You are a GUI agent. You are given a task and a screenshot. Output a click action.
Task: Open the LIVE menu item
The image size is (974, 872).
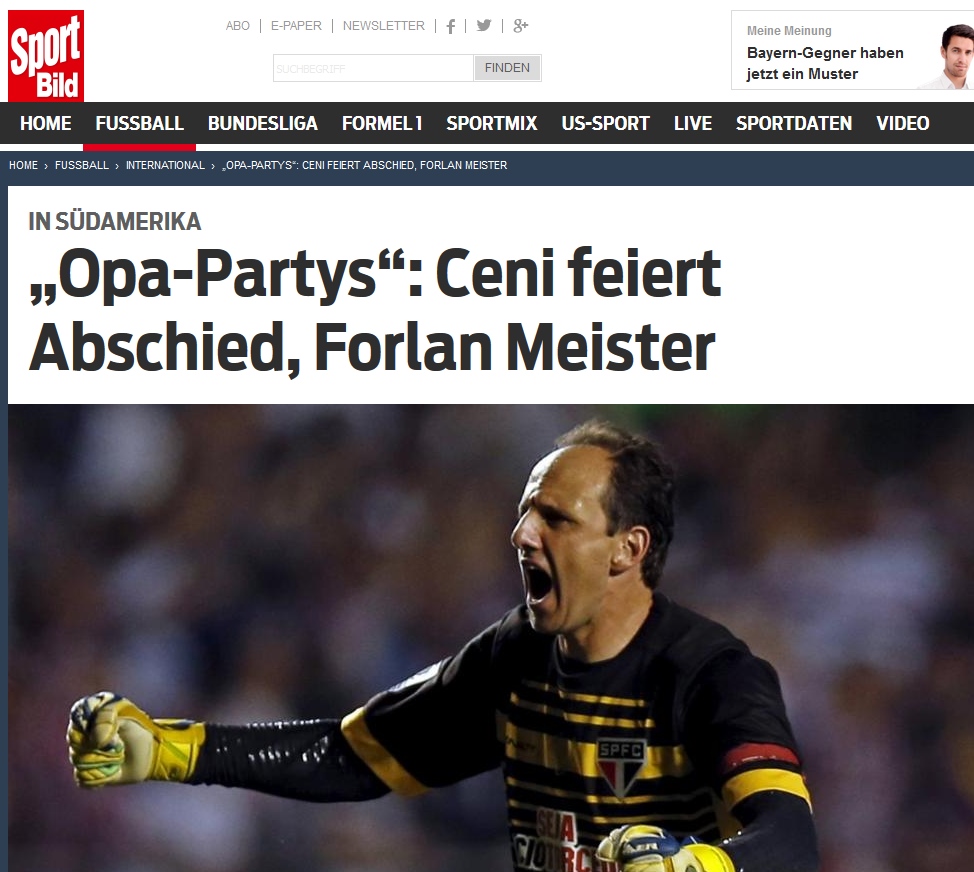(693, 123)
